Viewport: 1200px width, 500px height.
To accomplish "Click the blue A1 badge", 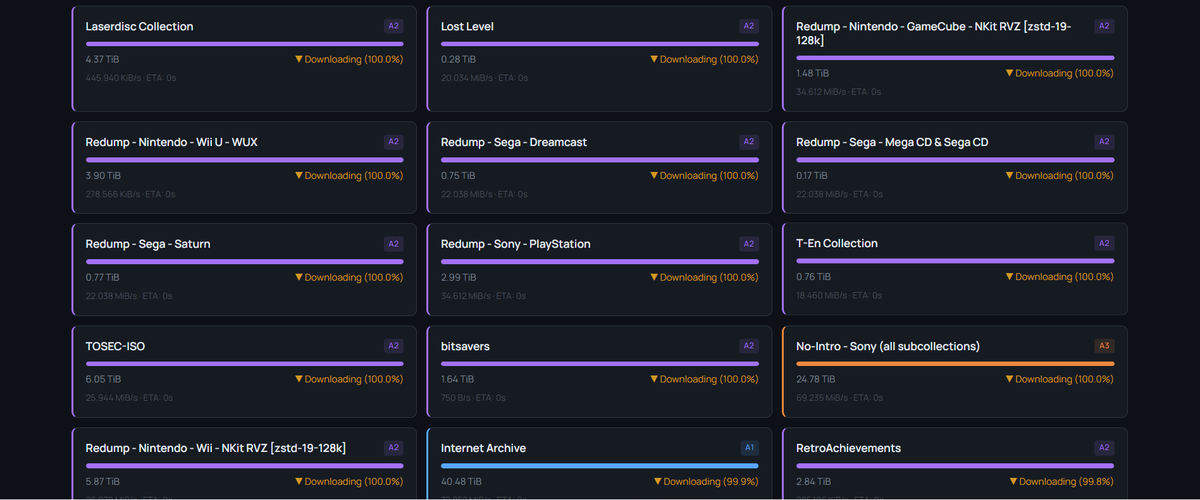I will (x=749, y=448).
